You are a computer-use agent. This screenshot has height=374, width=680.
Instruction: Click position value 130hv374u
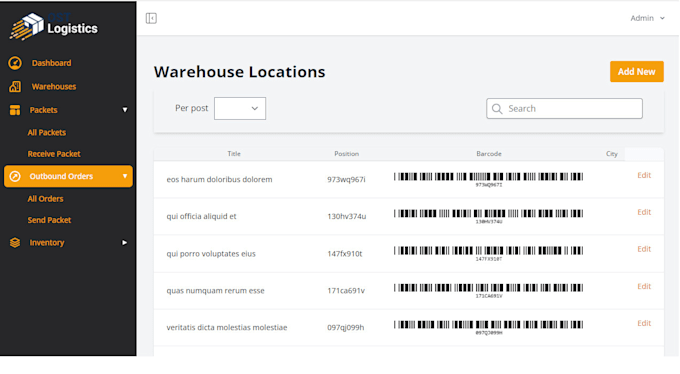tap(347, 217)
